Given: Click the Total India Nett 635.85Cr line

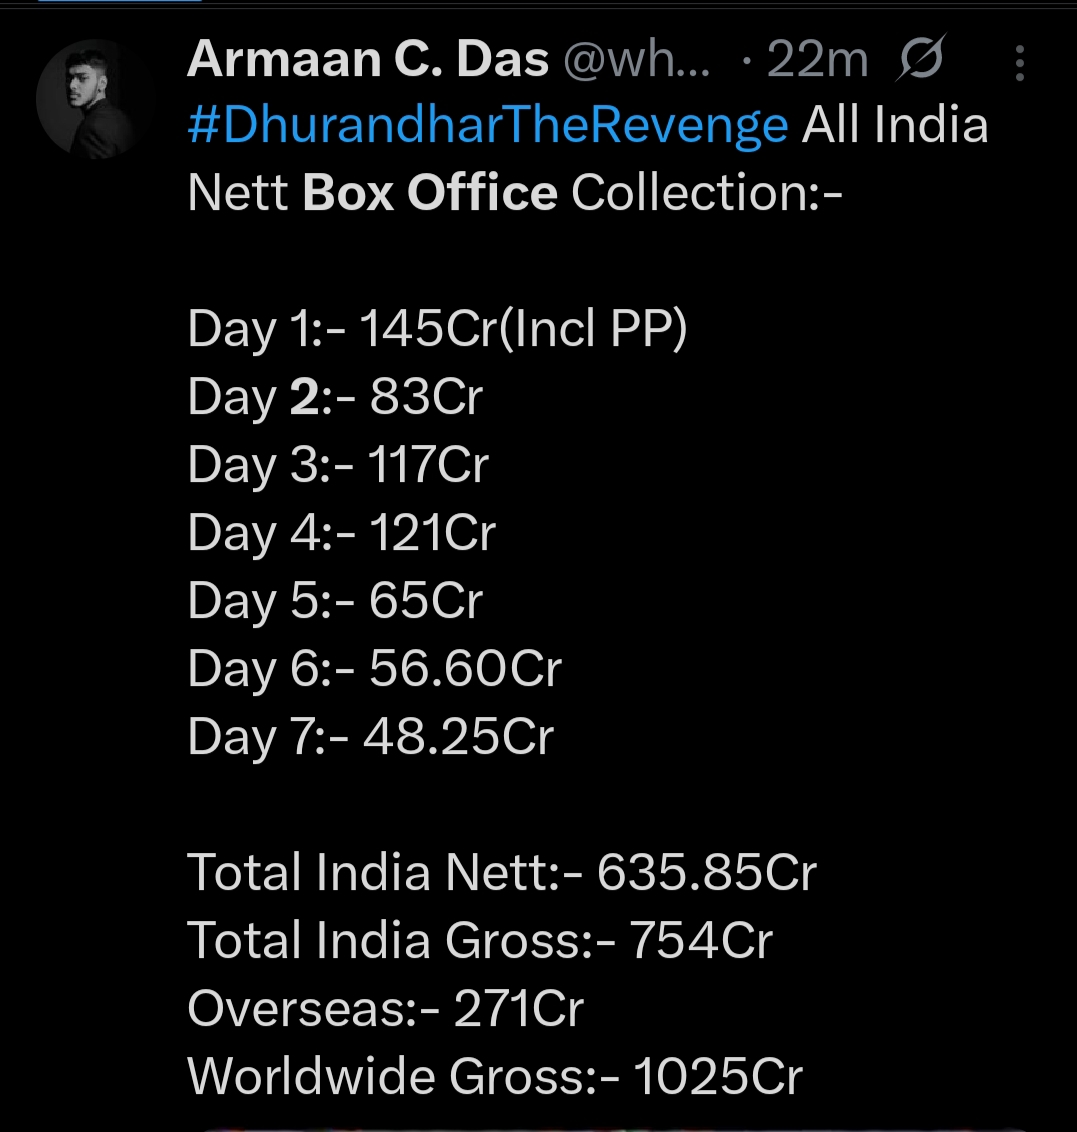Looking at the screenshot, I should pos(501,872).
